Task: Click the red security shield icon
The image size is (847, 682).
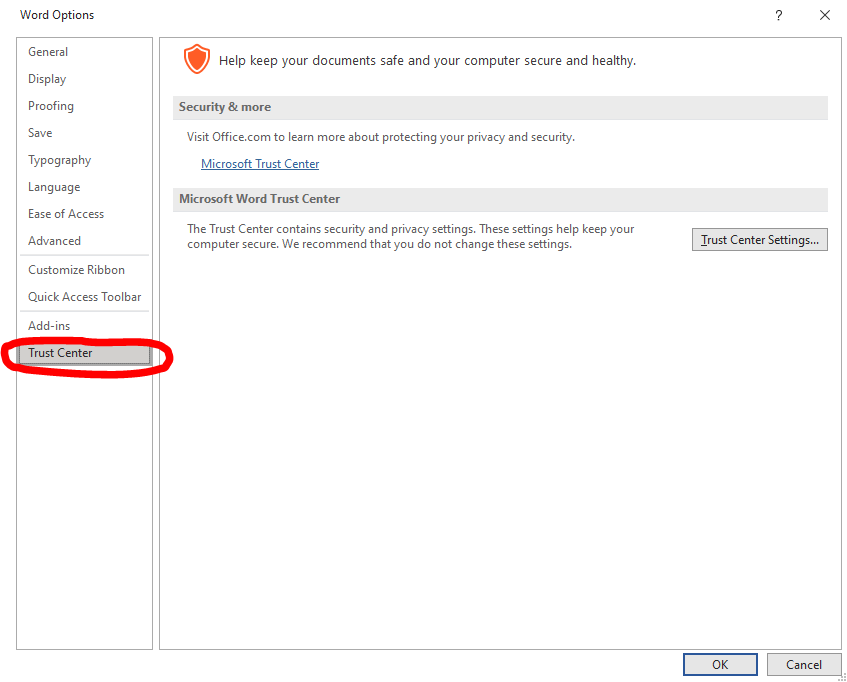Action: [197, 59]
